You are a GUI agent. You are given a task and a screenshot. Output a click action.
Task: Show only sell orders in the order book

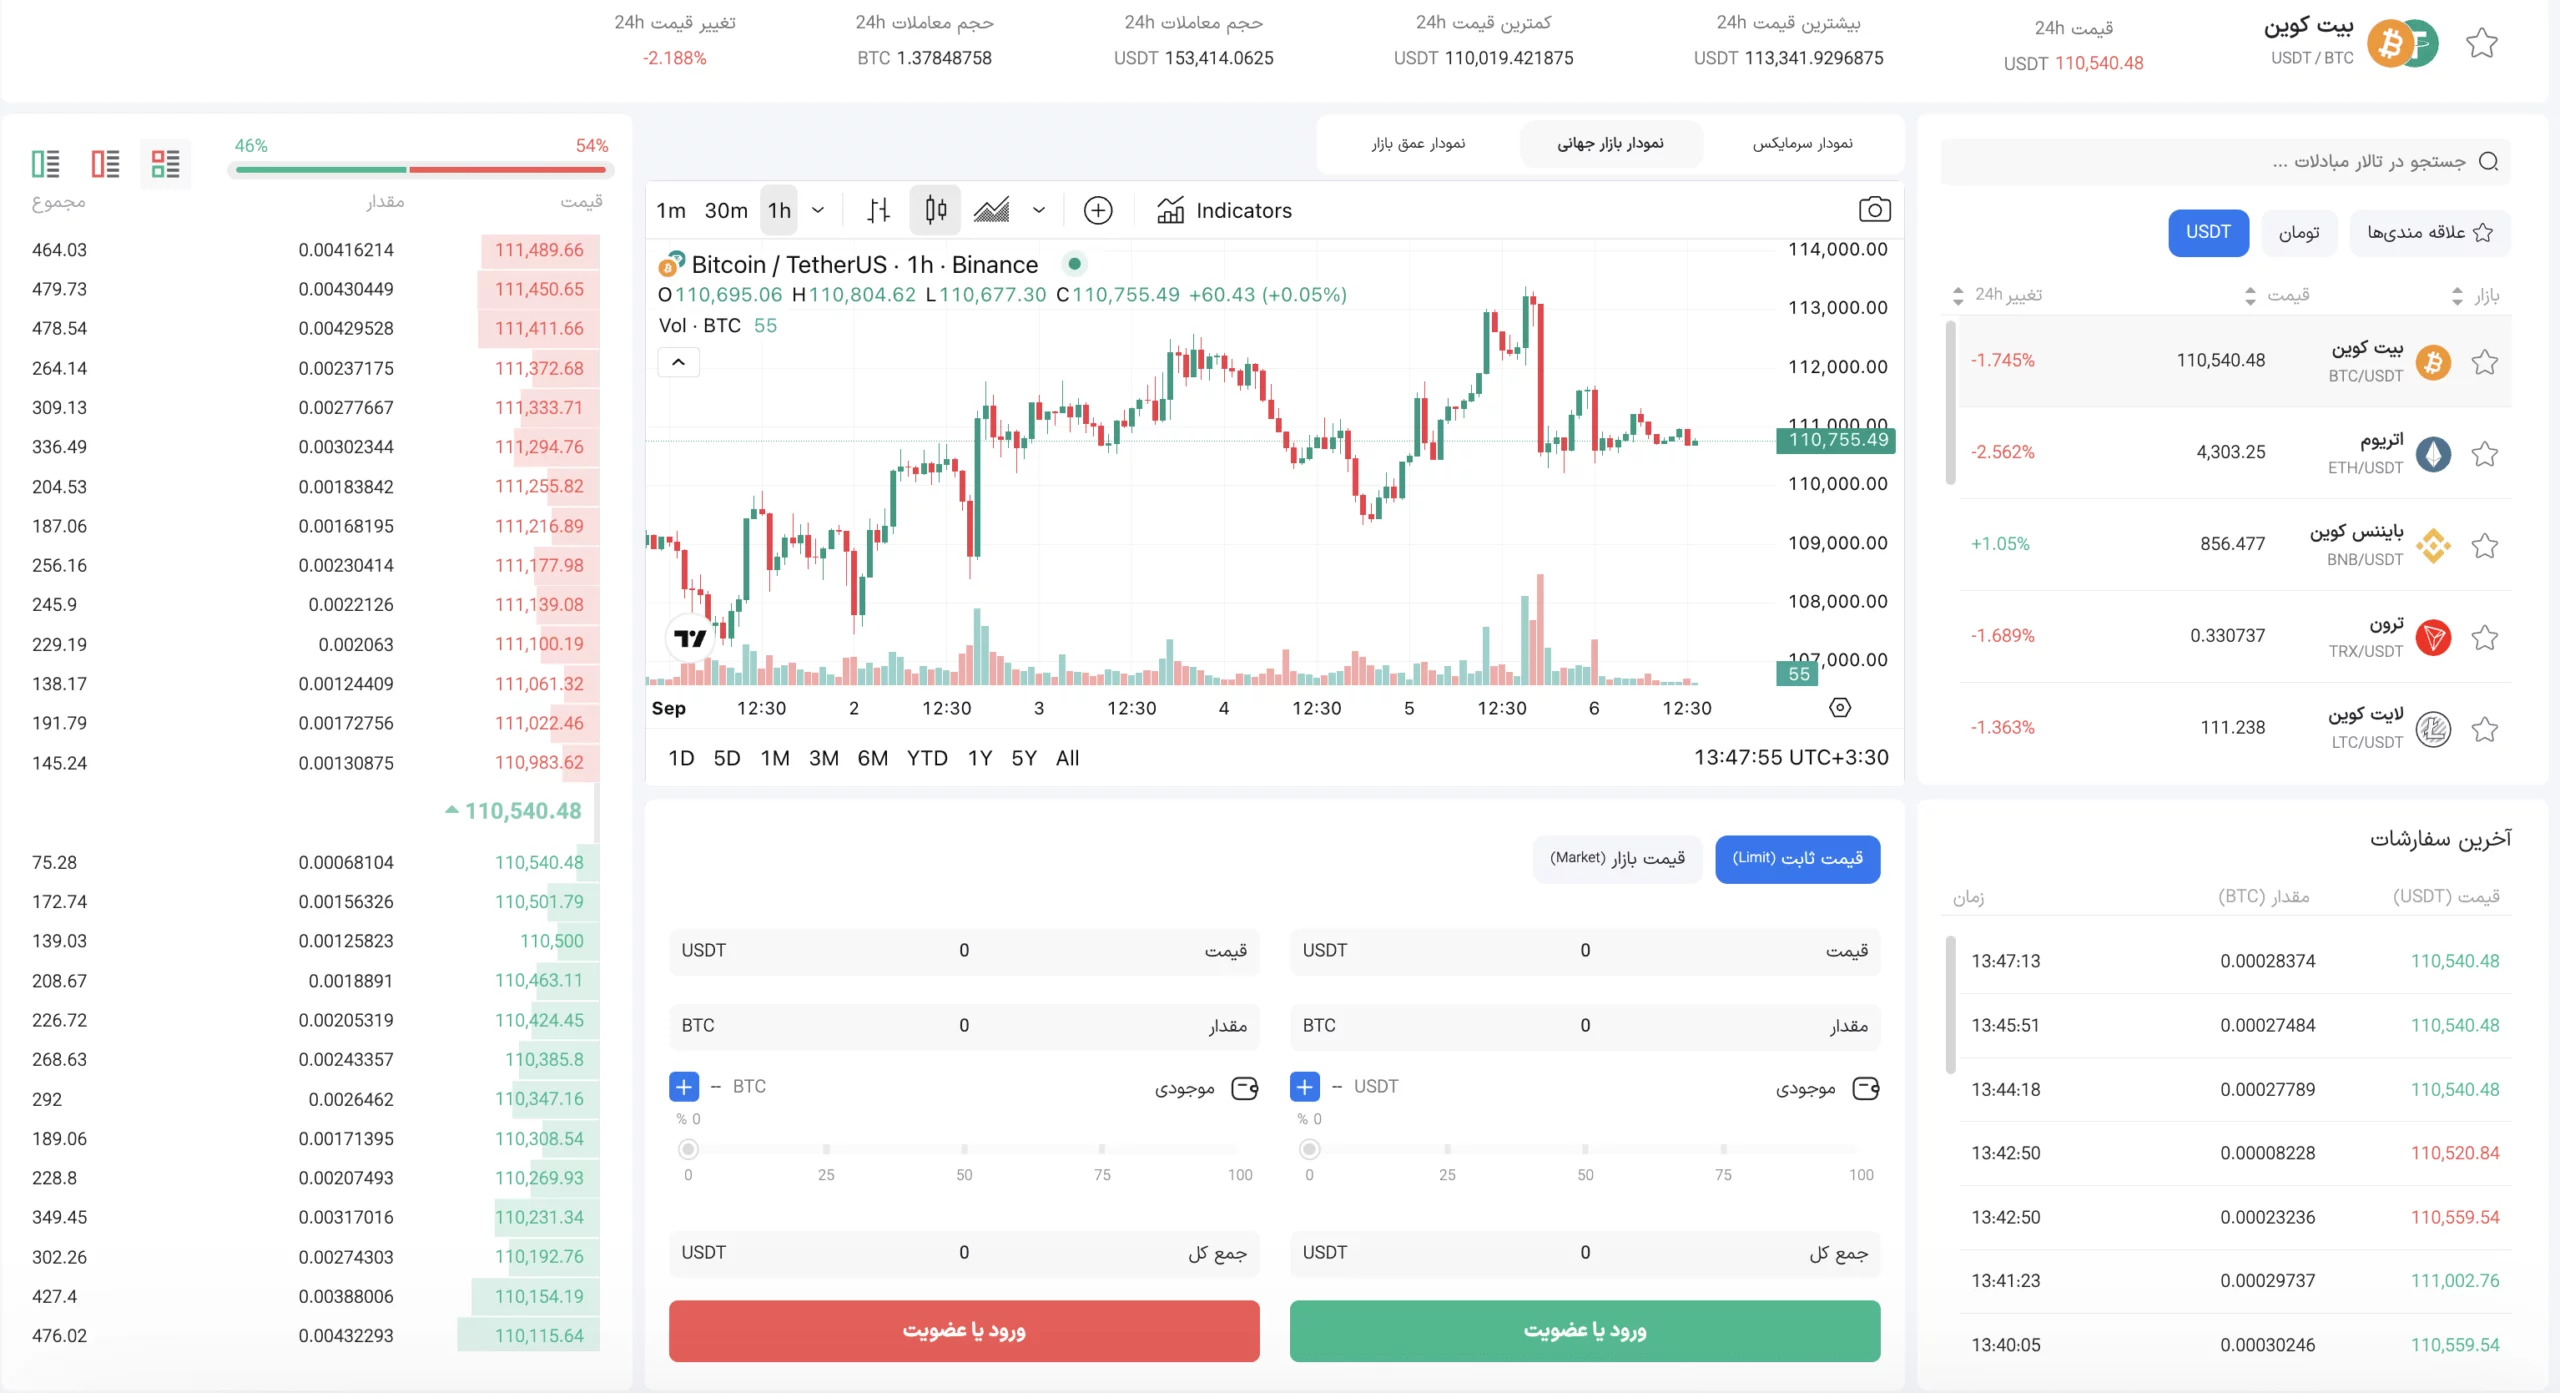coord(105,163)
